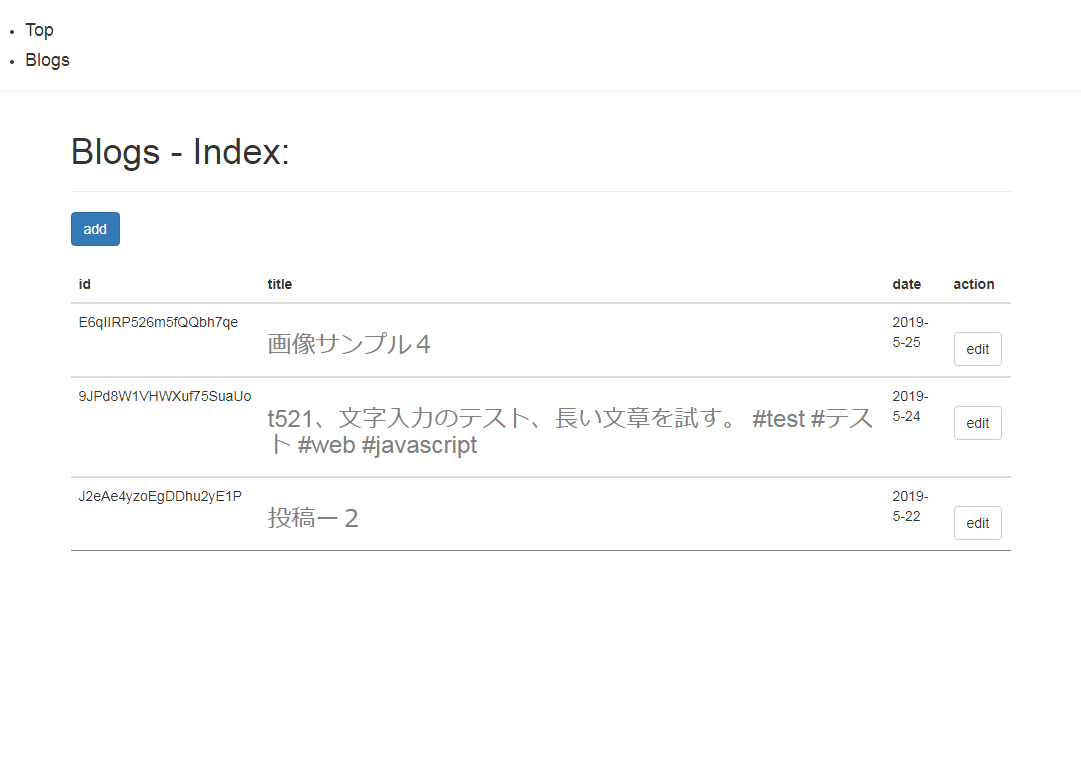Select the action column header
The width and height of the screenshot is (1081, 761).
[x=973, y=284]
